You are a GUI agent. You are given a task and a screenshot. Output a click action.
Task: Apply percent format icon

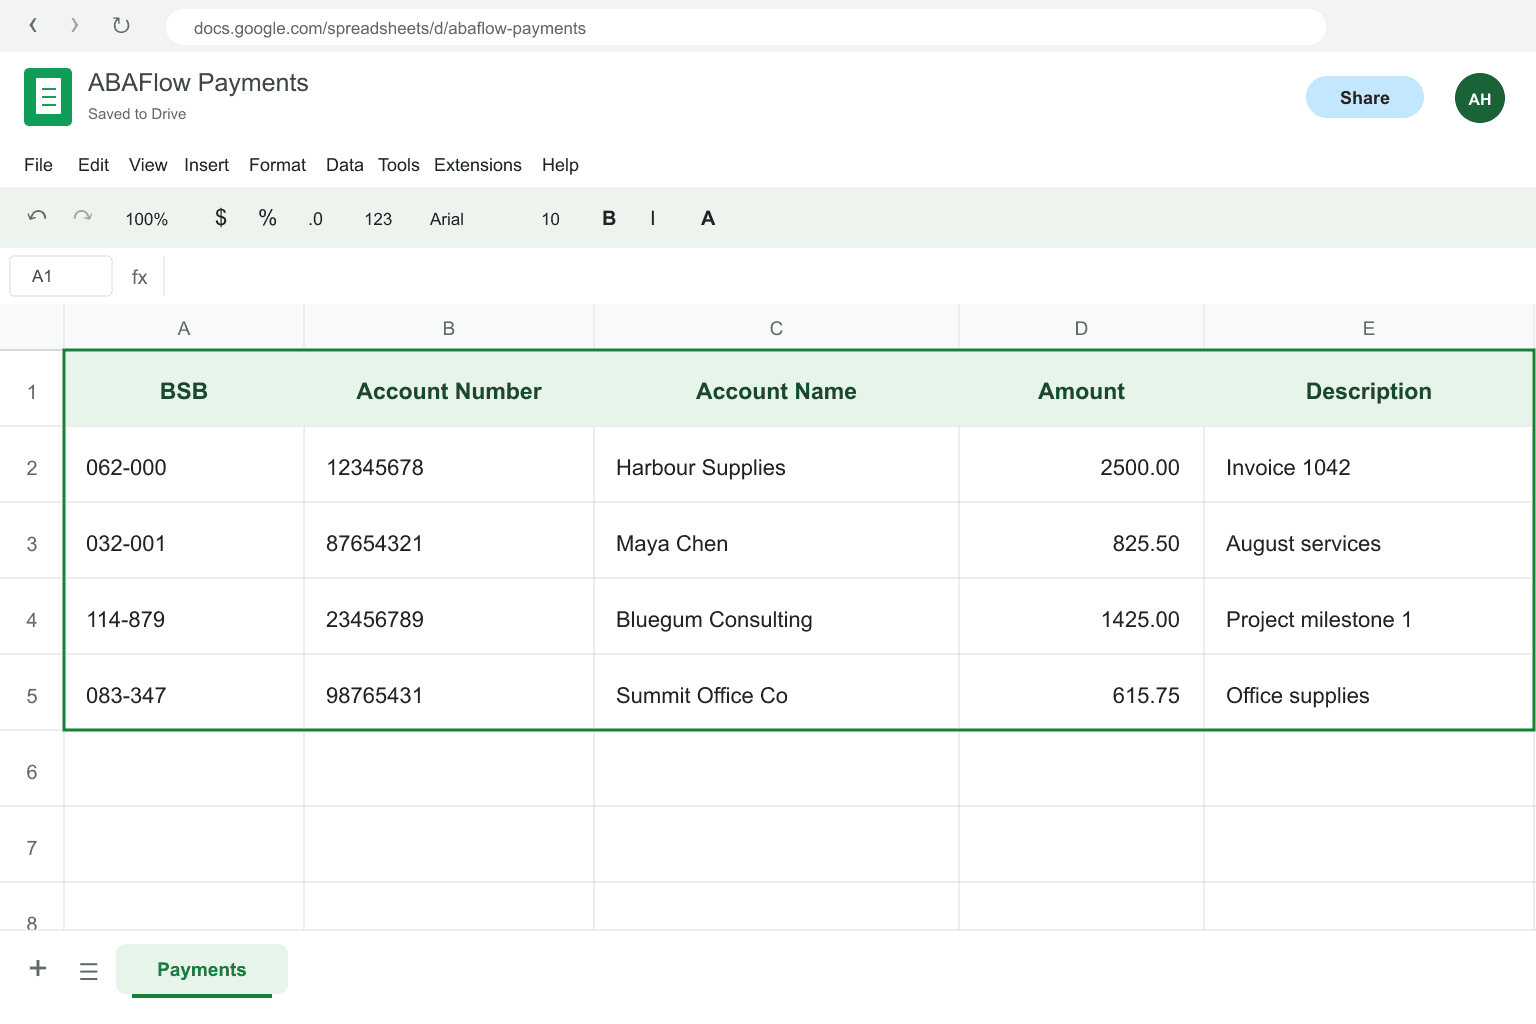pyautogui.click(x=268, y=218)
